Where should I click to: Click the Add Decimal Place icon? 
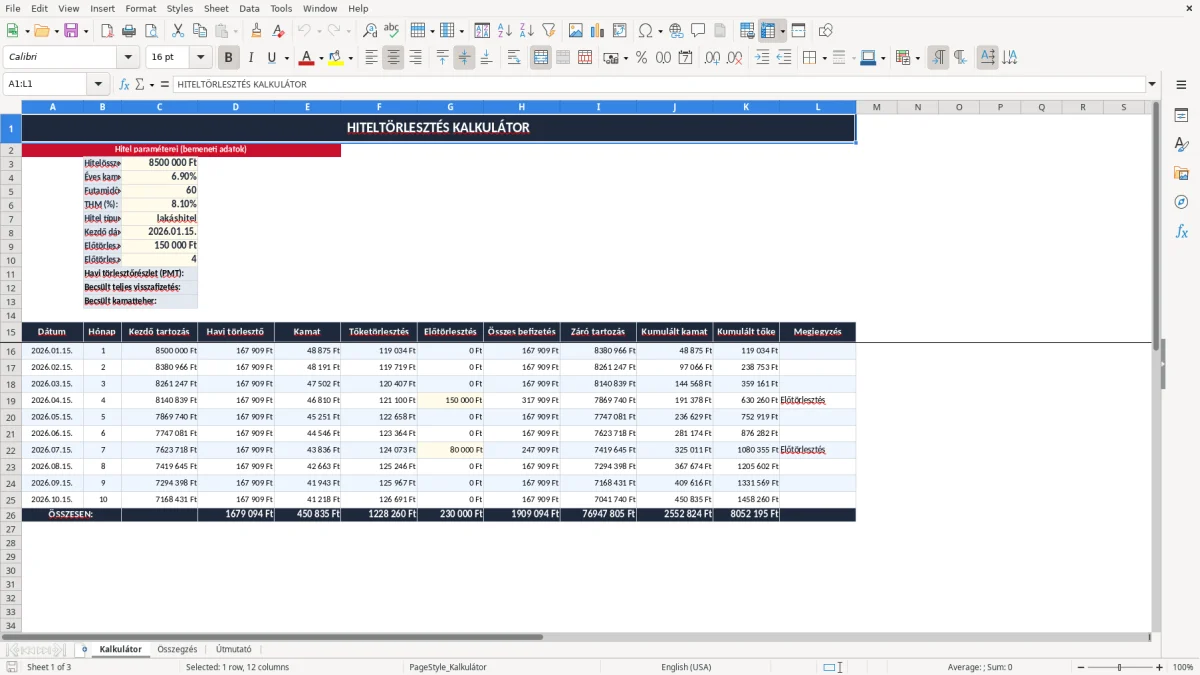coord(712,58)
